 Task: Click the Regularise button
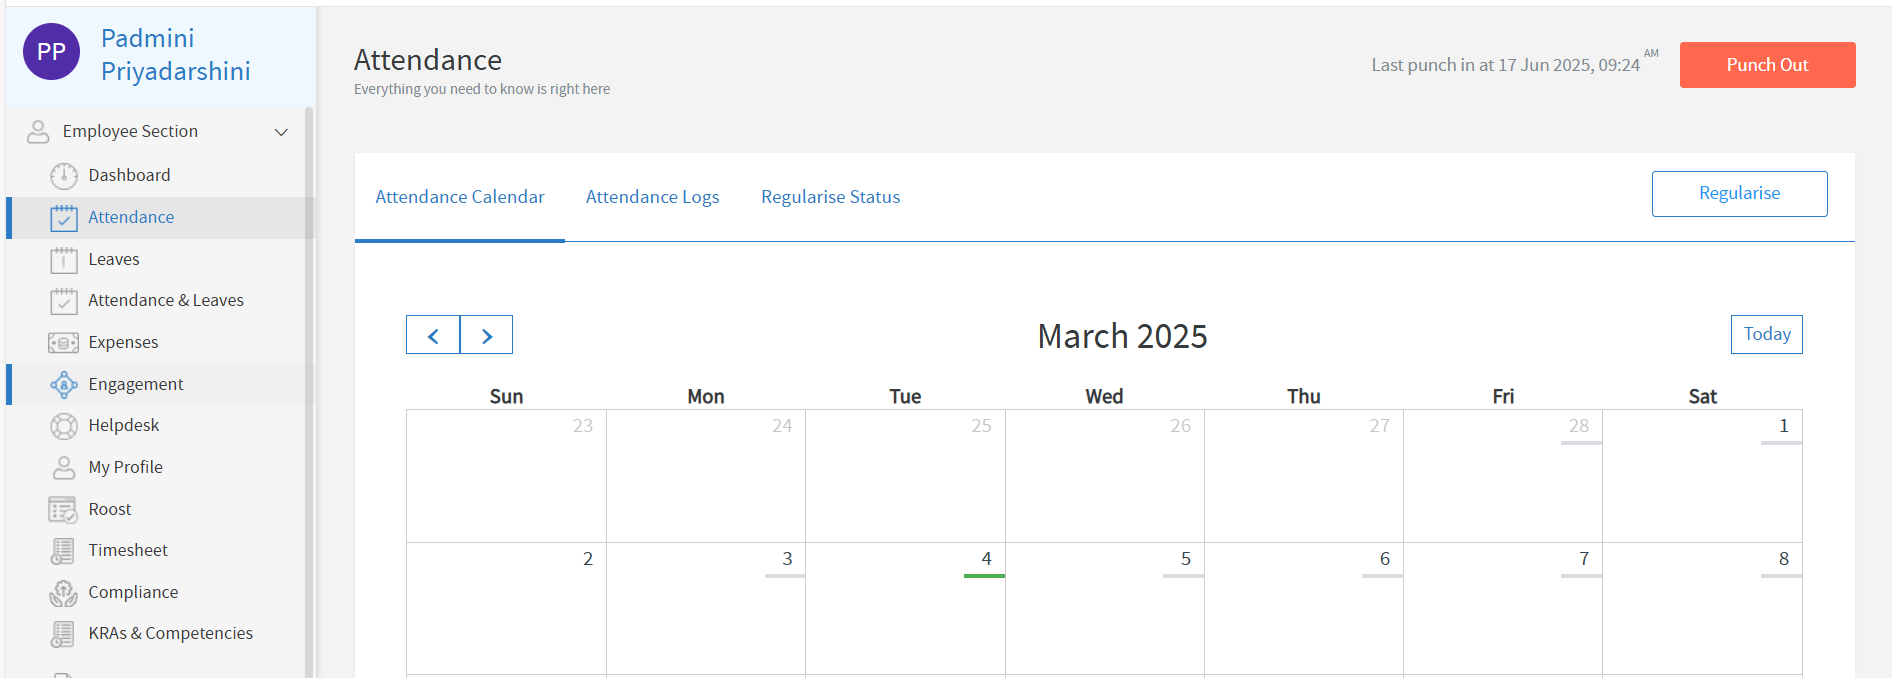click(1739, 194)
